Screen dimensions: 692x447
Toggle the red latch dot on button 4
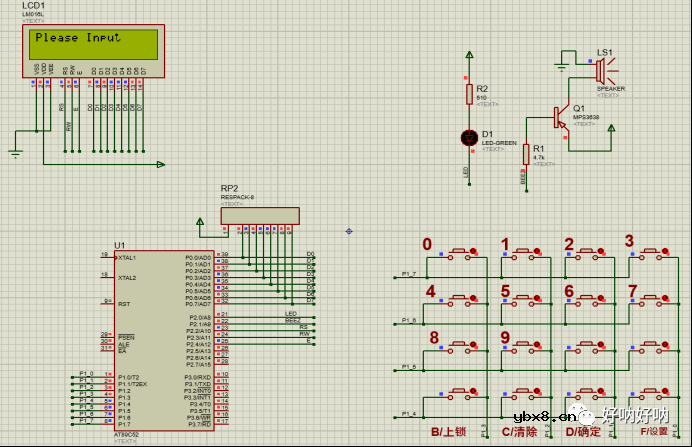pos(474,300)
